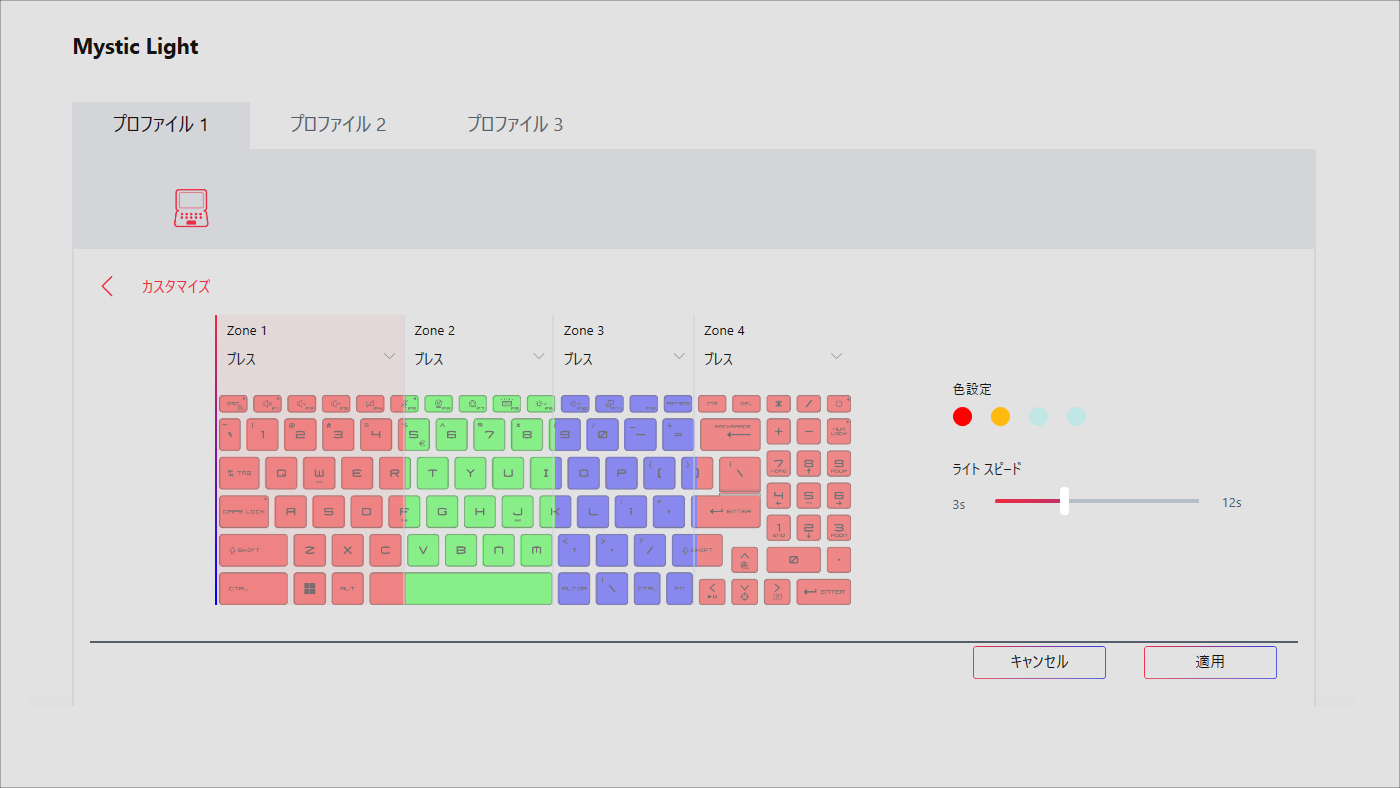Pick the orange color swatch
This screenshot has width=1400, height=788.
click(x=1000, y=417)
